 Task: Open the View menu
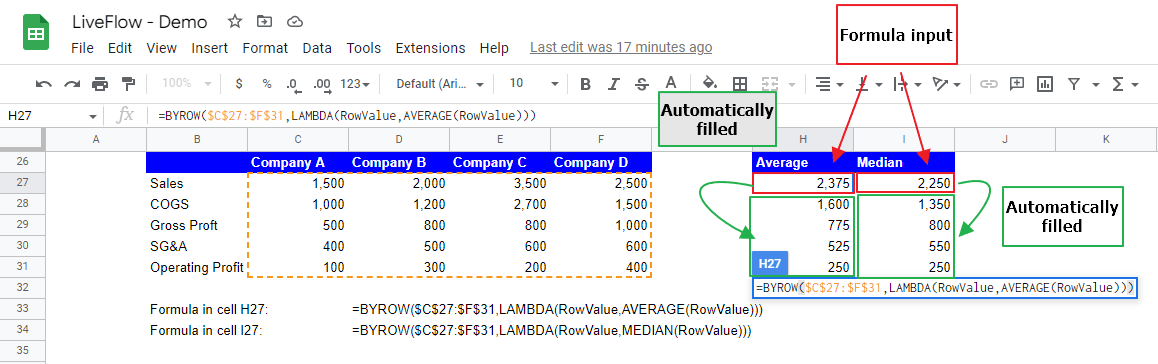tap(162, 48)
